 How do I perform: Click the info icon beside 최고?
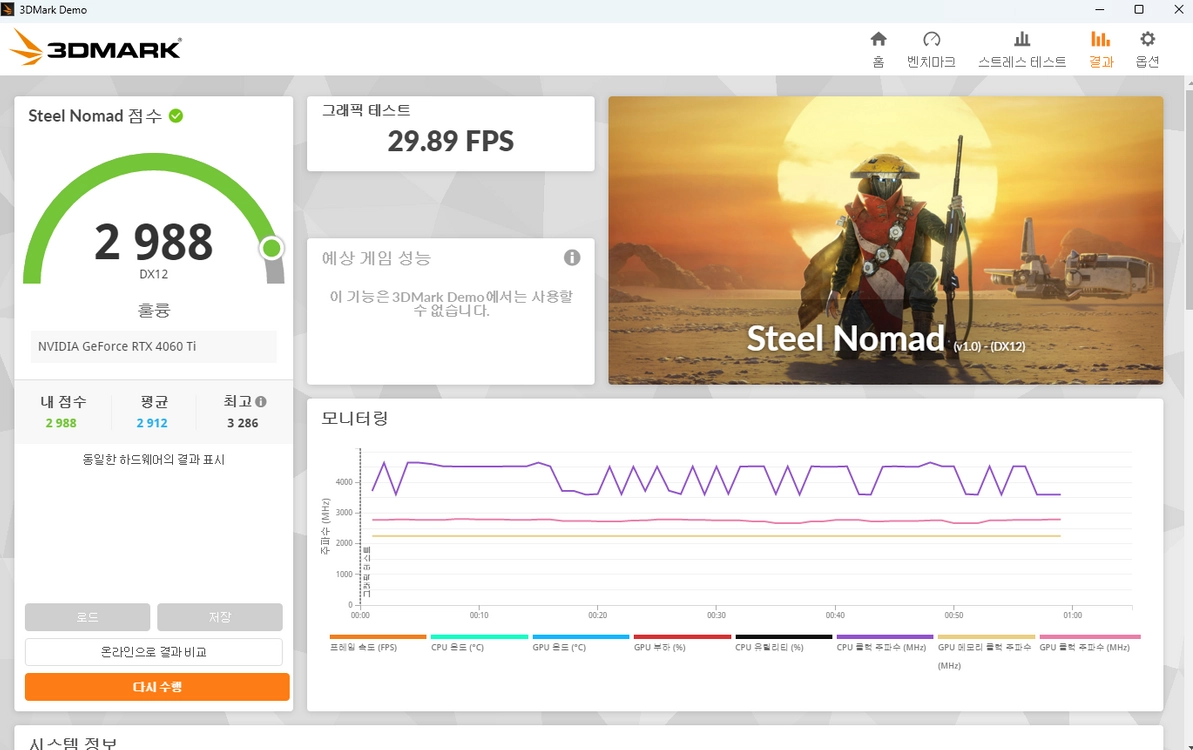[x=261, y=402]
